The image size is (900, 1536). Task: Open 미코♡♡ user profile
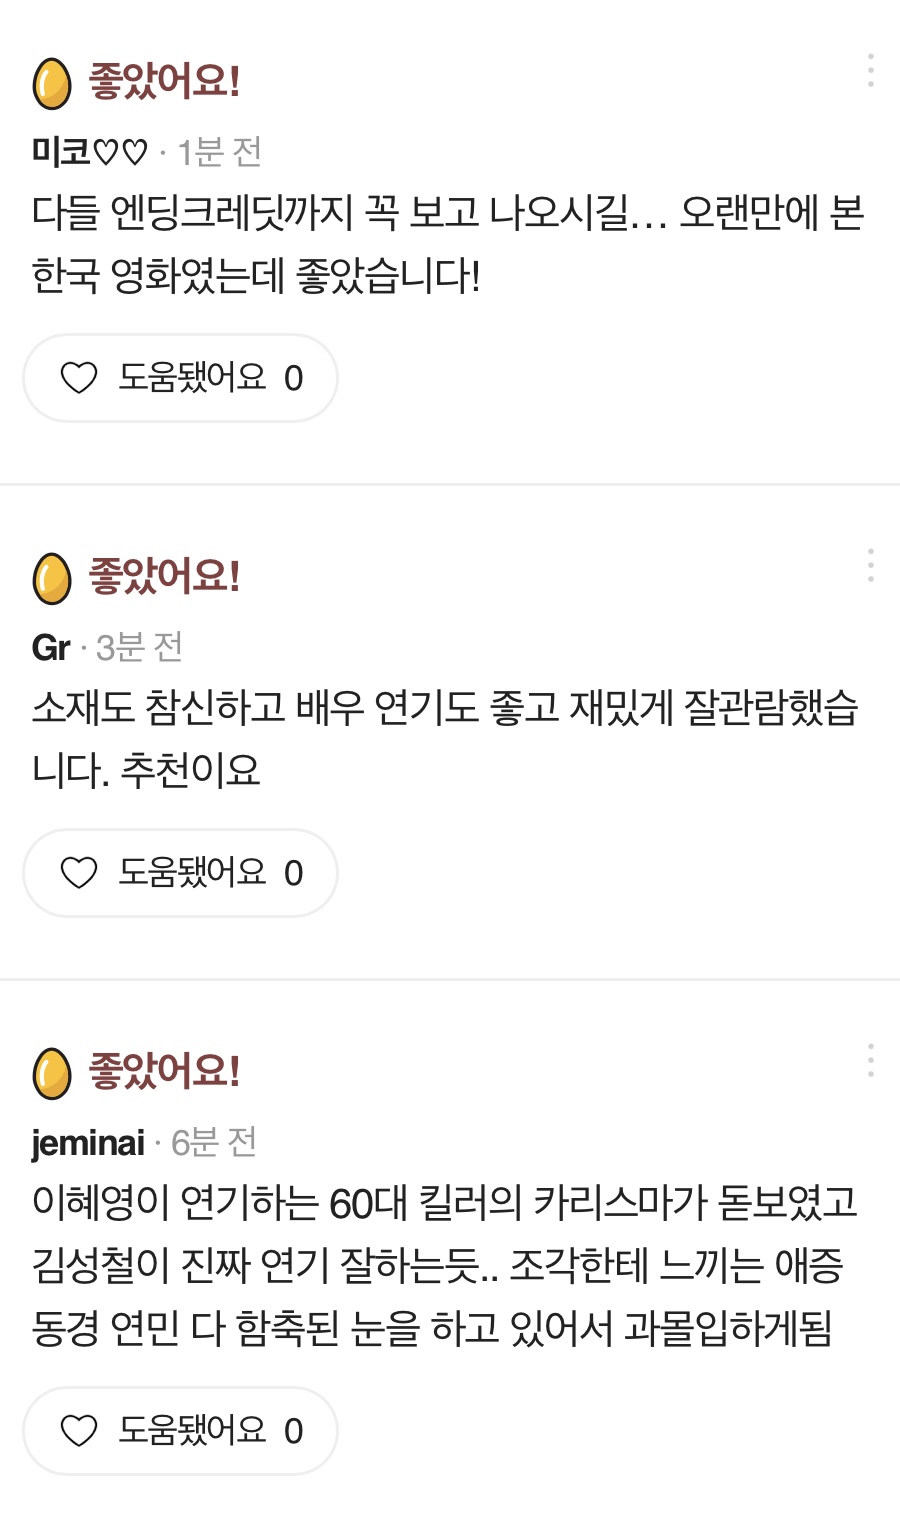[89, 152]
